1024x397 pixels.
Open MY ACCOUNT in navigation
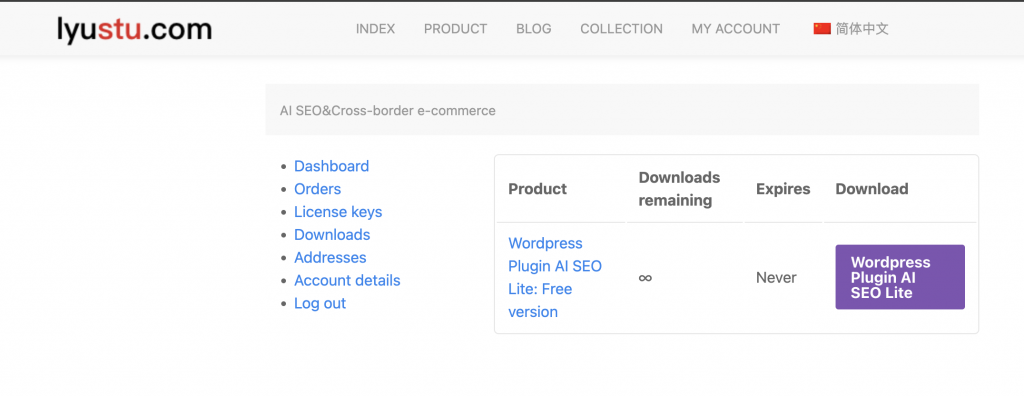click(x=735, y=29)
